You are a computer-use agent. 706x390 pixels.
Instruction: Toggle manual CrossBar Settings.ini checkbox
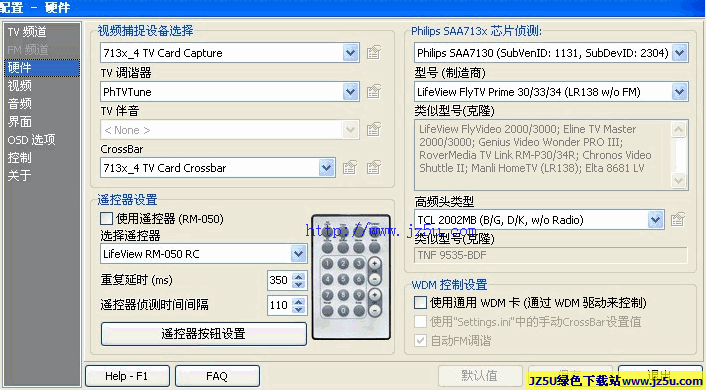pos(420,322)
